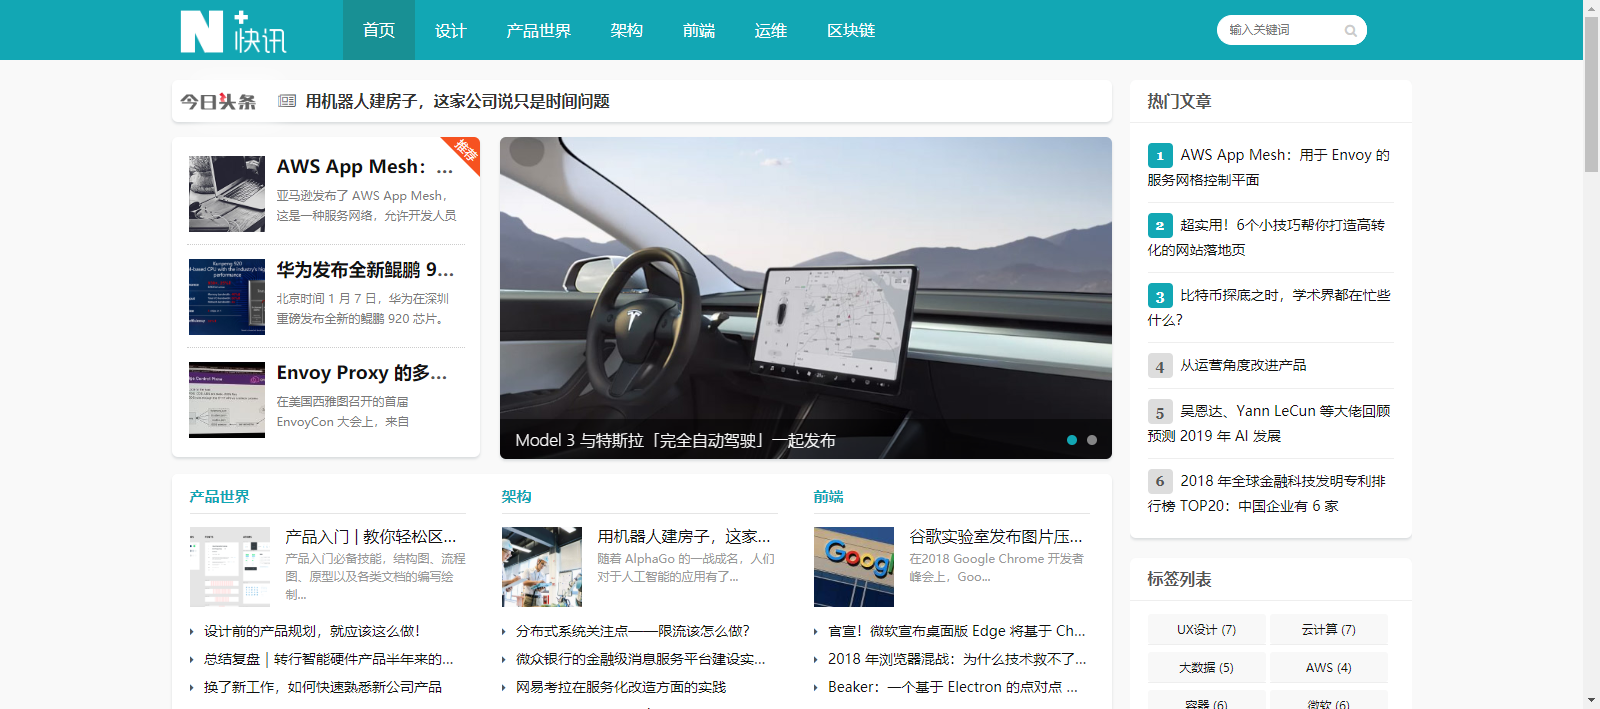Click the rank 3 badge in hot articles
Viewport: 1600px width, 709px height.
point(1160,296)
